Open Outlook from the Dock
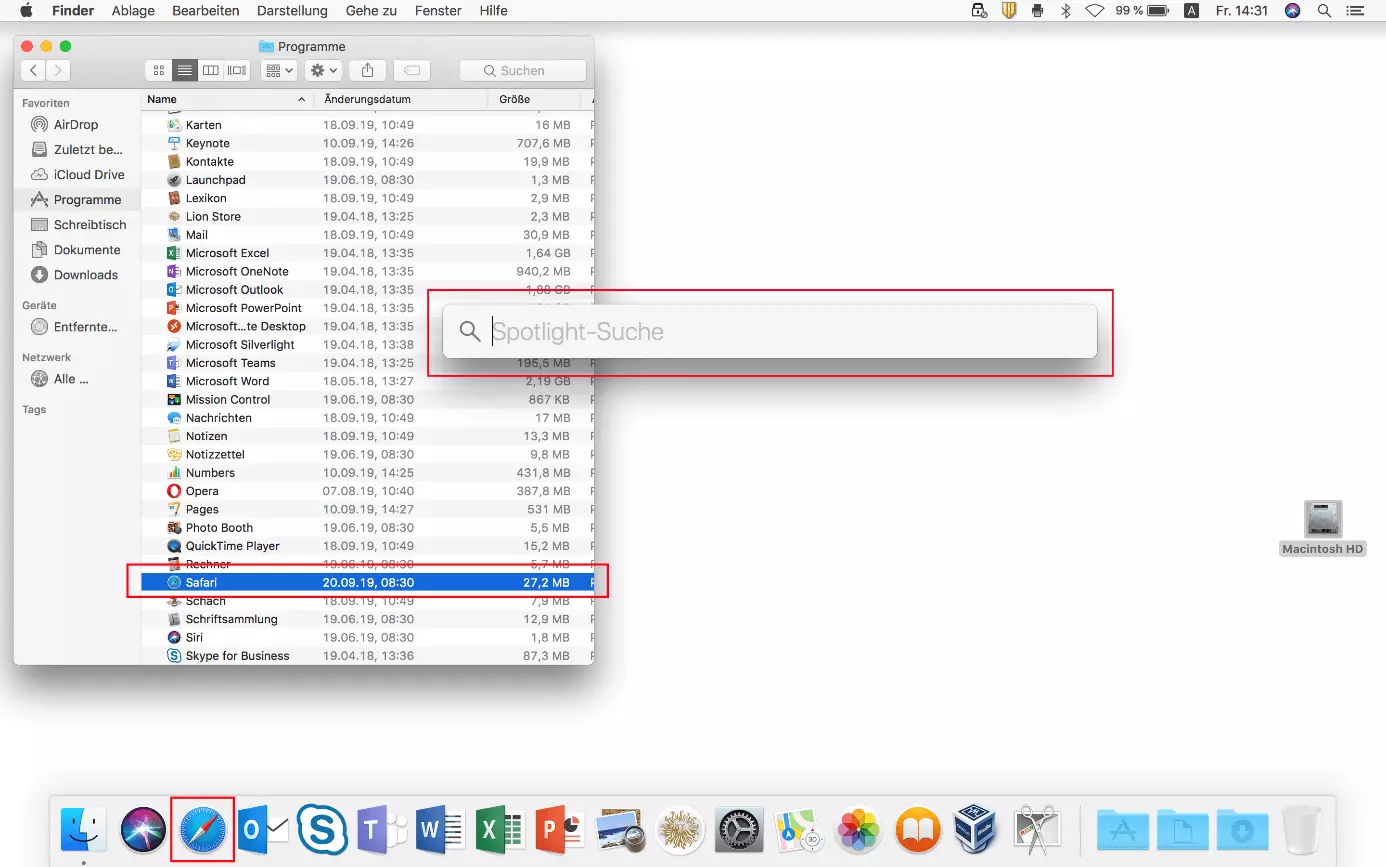Image resolution: width=1386 pixels, height=867 pixels. [x=263, y=829]
